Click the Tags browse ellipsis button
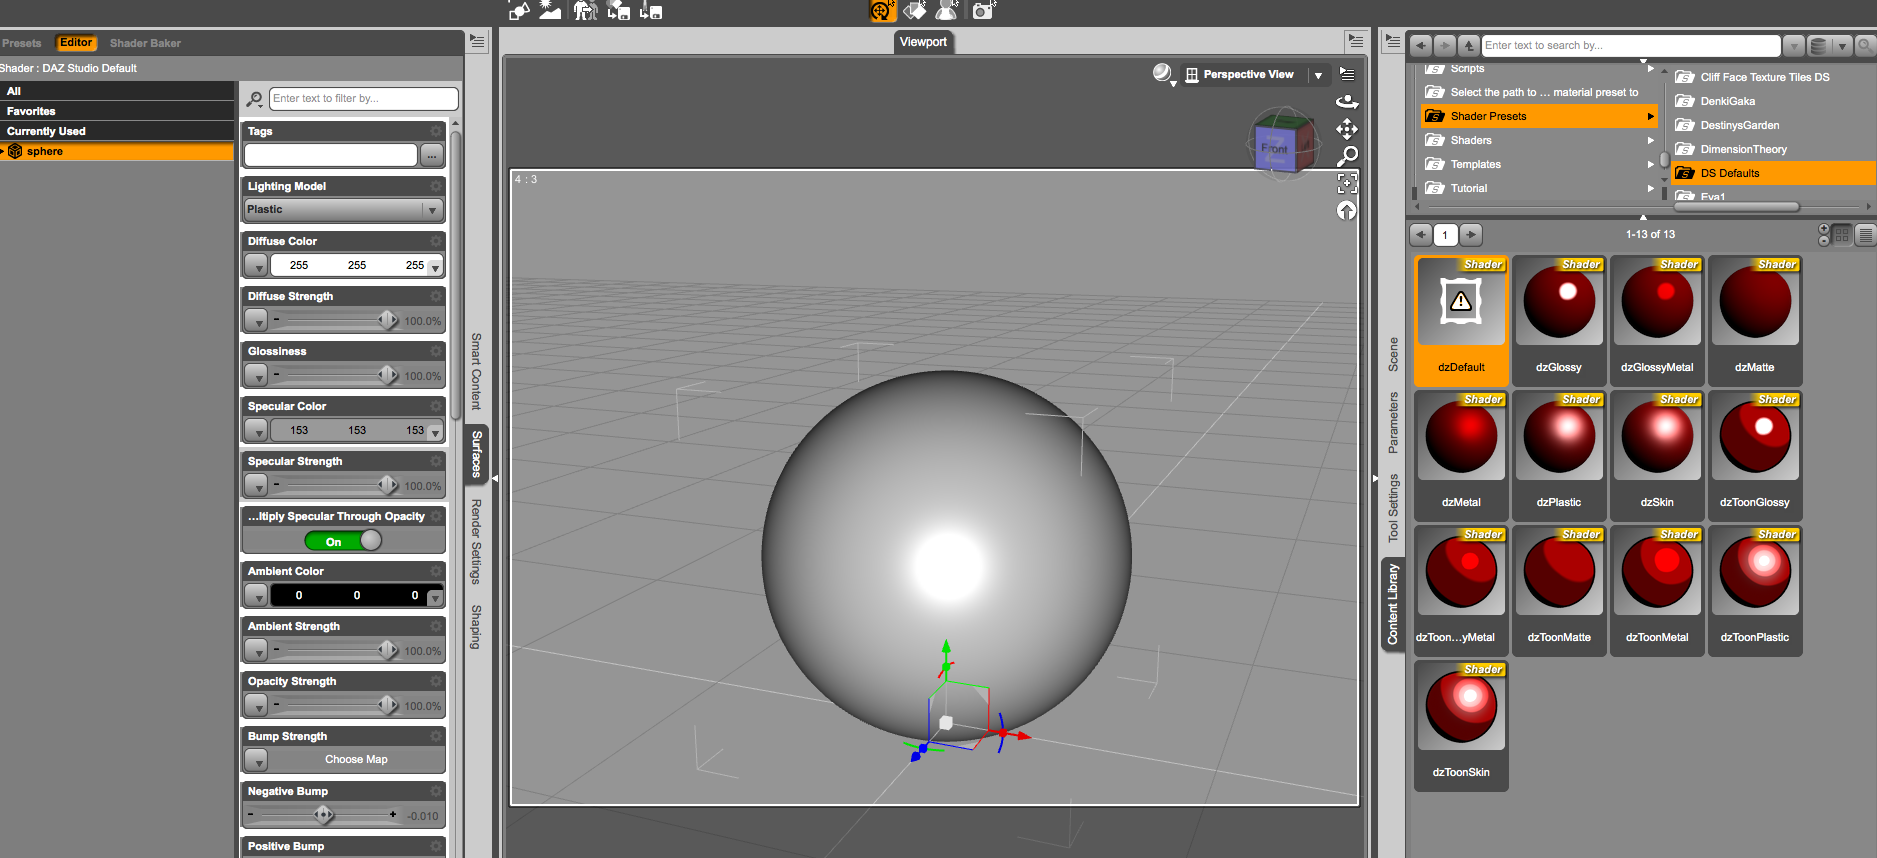Image resolution: width=1877 pixels, height=858 pixels. pos(432,155)
